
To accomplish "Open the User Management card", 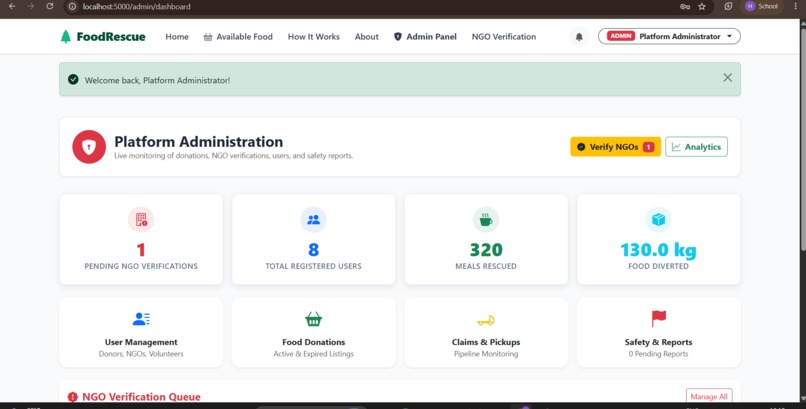I will coord(141,332).
